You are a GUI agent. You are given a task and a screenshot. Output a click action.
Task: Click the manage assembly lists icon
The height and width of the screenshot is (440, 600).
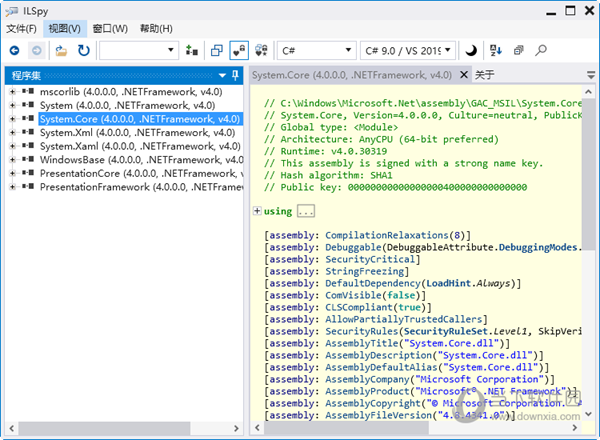coord(191,51)
